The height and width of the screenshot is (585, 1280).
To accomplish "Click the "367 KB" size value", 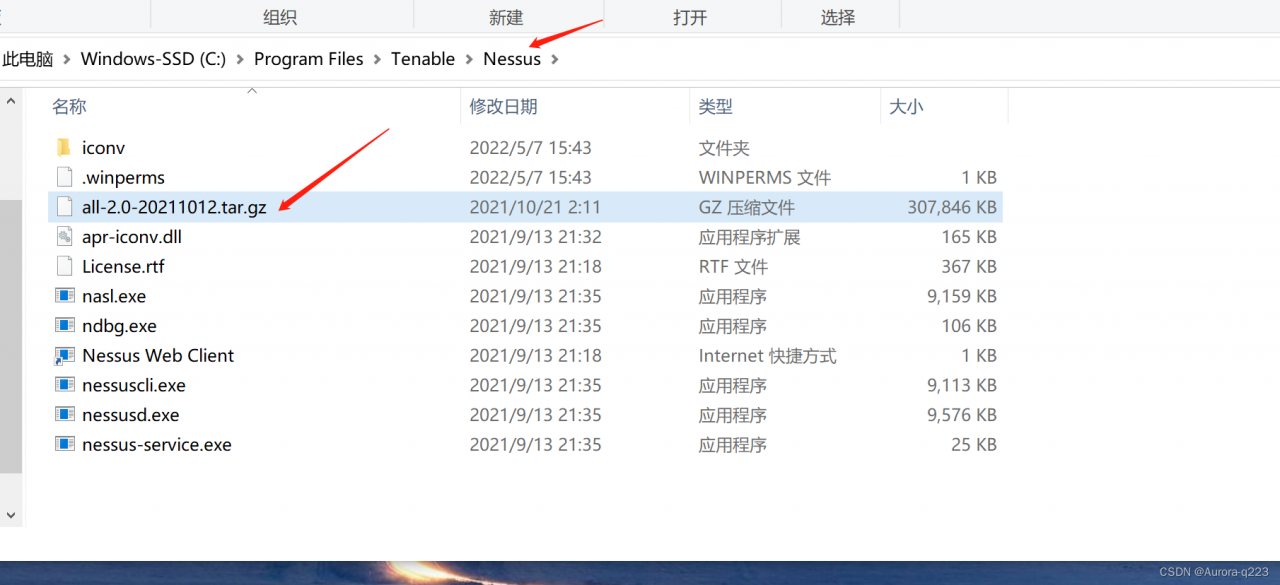I will (969, 267).
